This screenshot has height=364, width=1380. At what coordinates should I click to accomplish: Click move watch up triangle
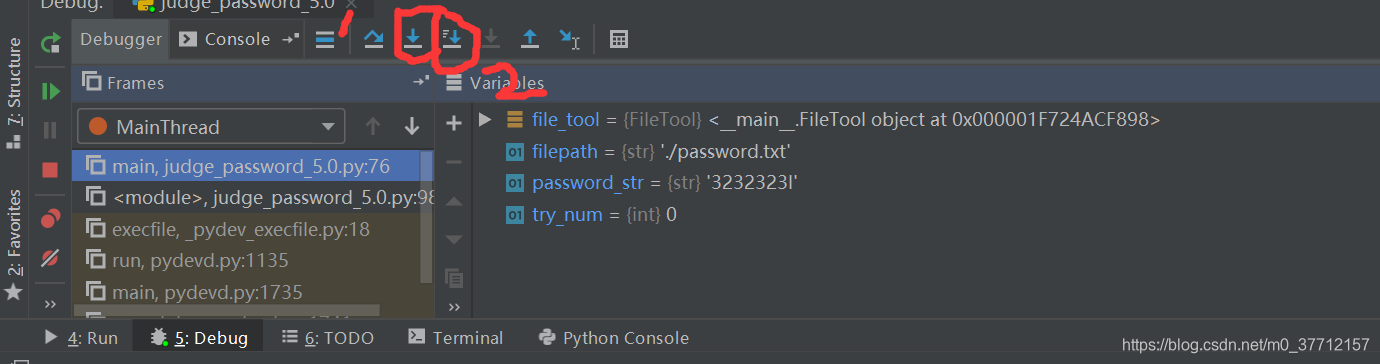point(453,201)
